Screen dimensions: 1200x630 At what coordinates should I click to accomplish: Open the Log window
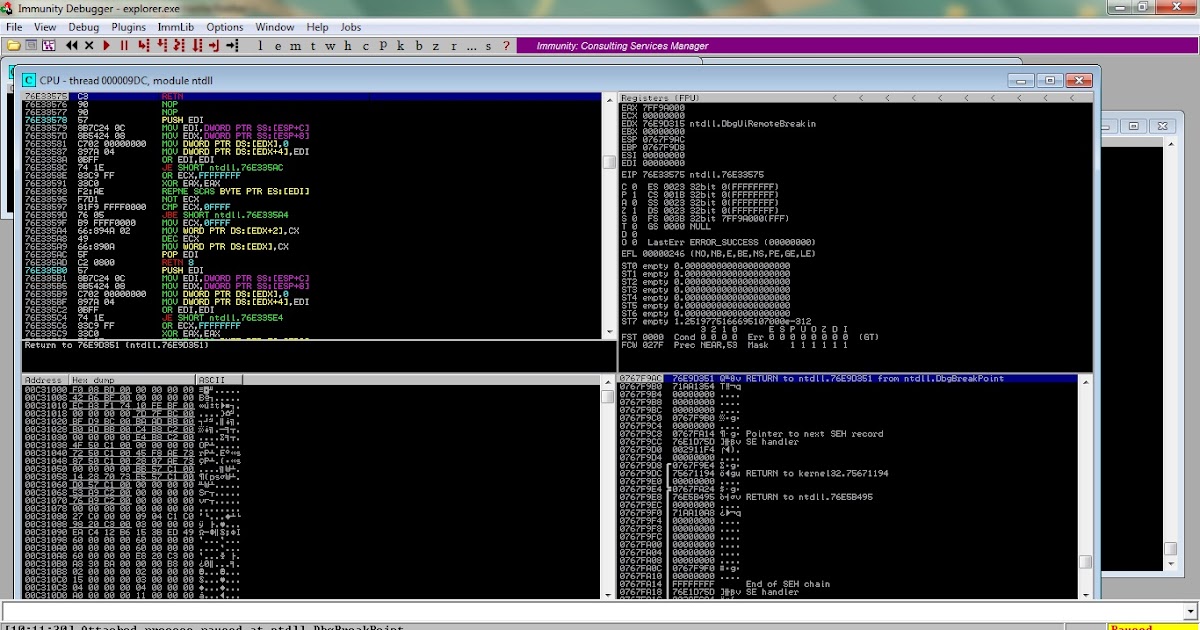[x=261, y=45]
